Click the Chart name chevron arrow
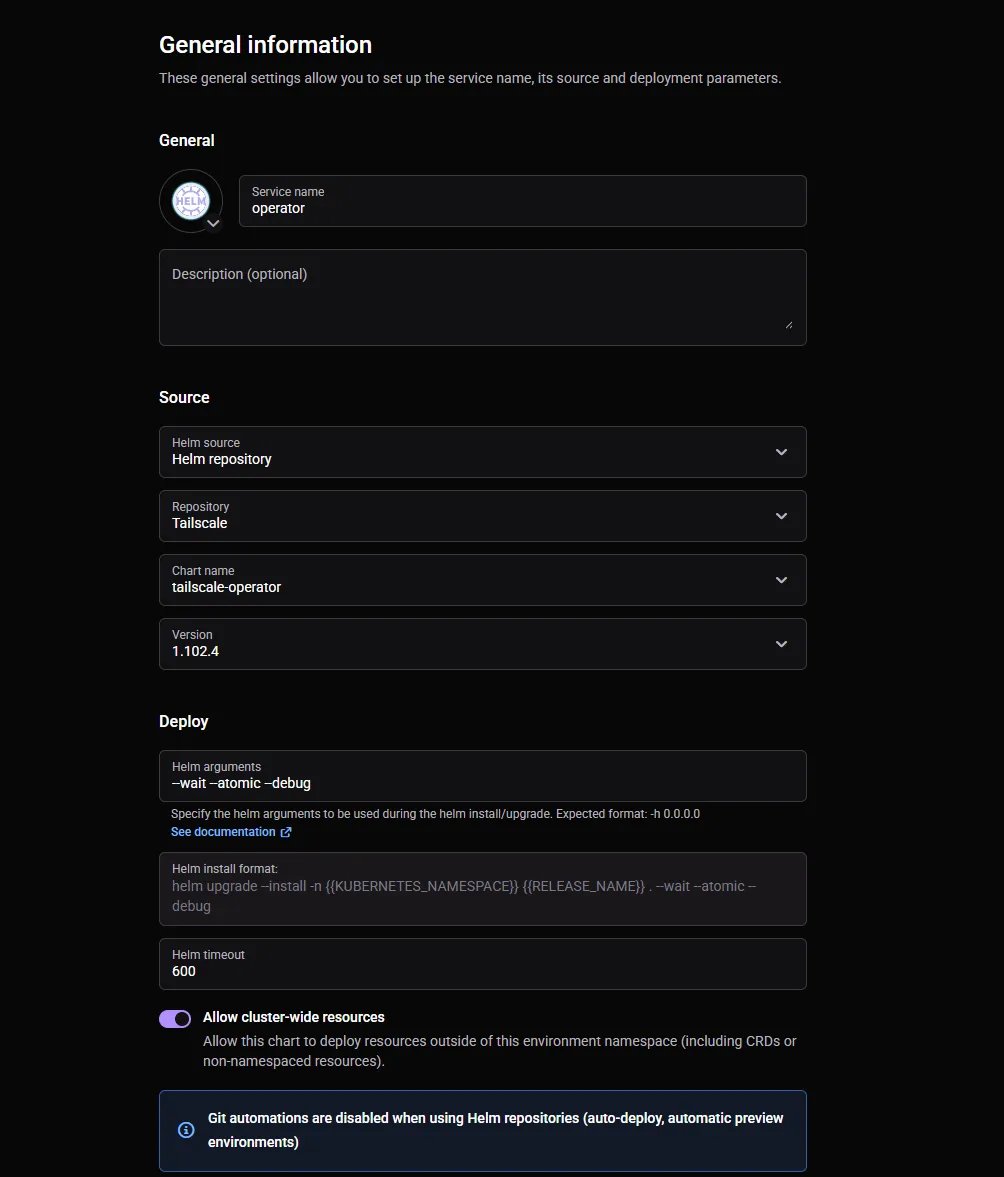This screenshot has width=1004, height=1177. (x=781, y=579)
